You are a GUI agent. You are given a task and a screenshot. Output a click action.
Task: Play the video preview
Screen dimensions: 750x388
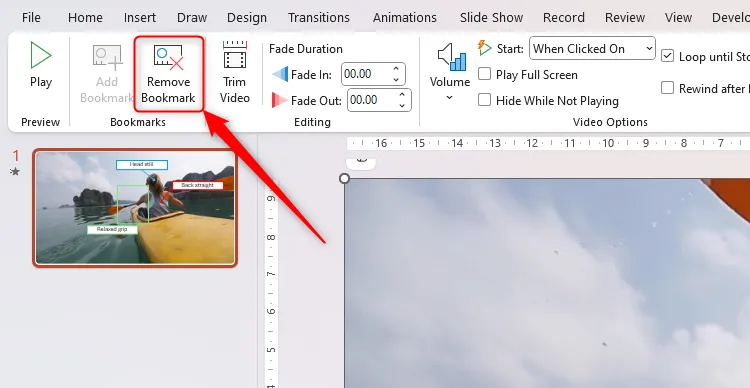point(41,65)
